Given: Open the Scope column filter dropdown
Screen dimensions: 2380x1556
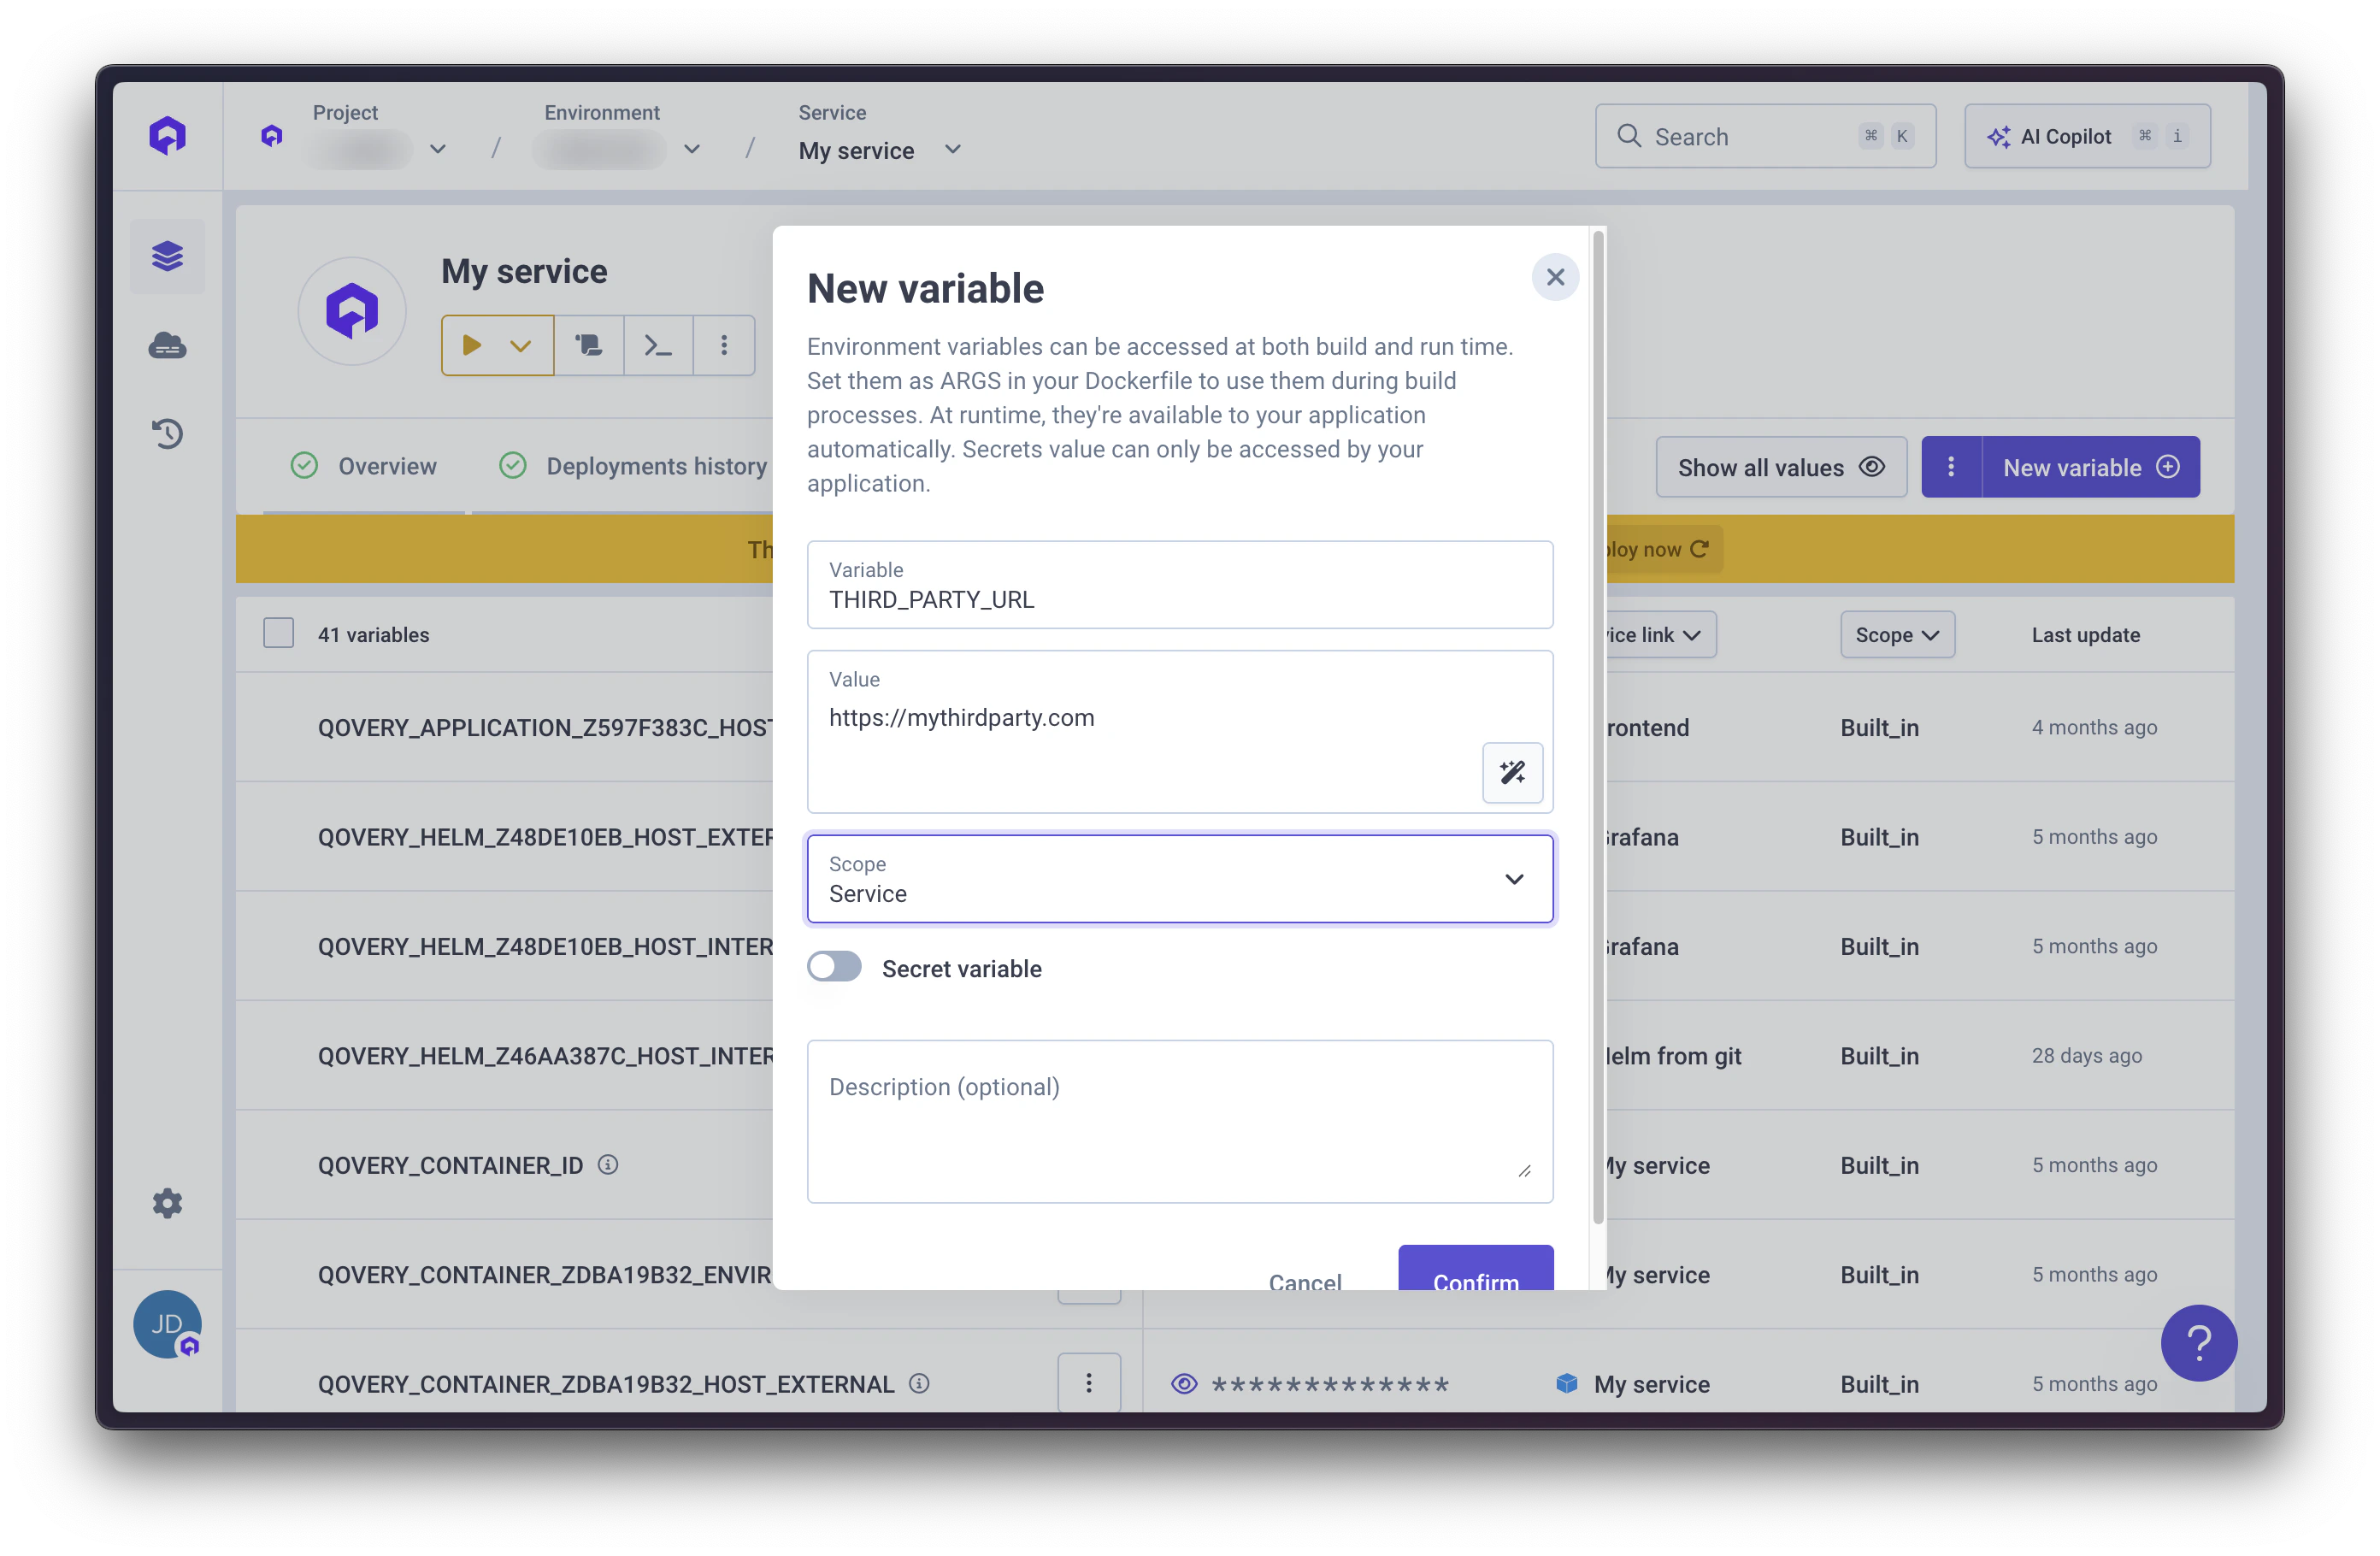Looking at the screenshot, I should pyautogui.click(x=1896, y=635).
